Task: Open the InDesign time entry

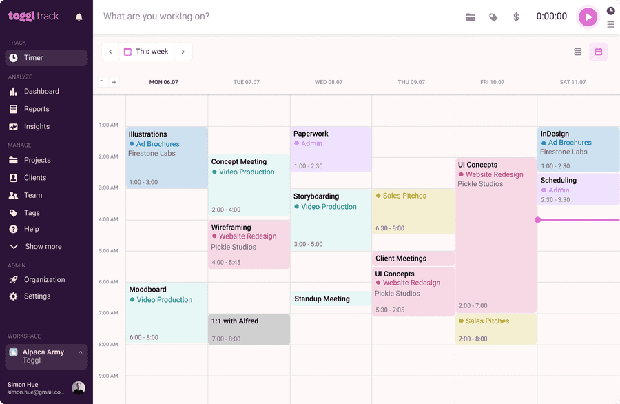Action: (578, 149)
